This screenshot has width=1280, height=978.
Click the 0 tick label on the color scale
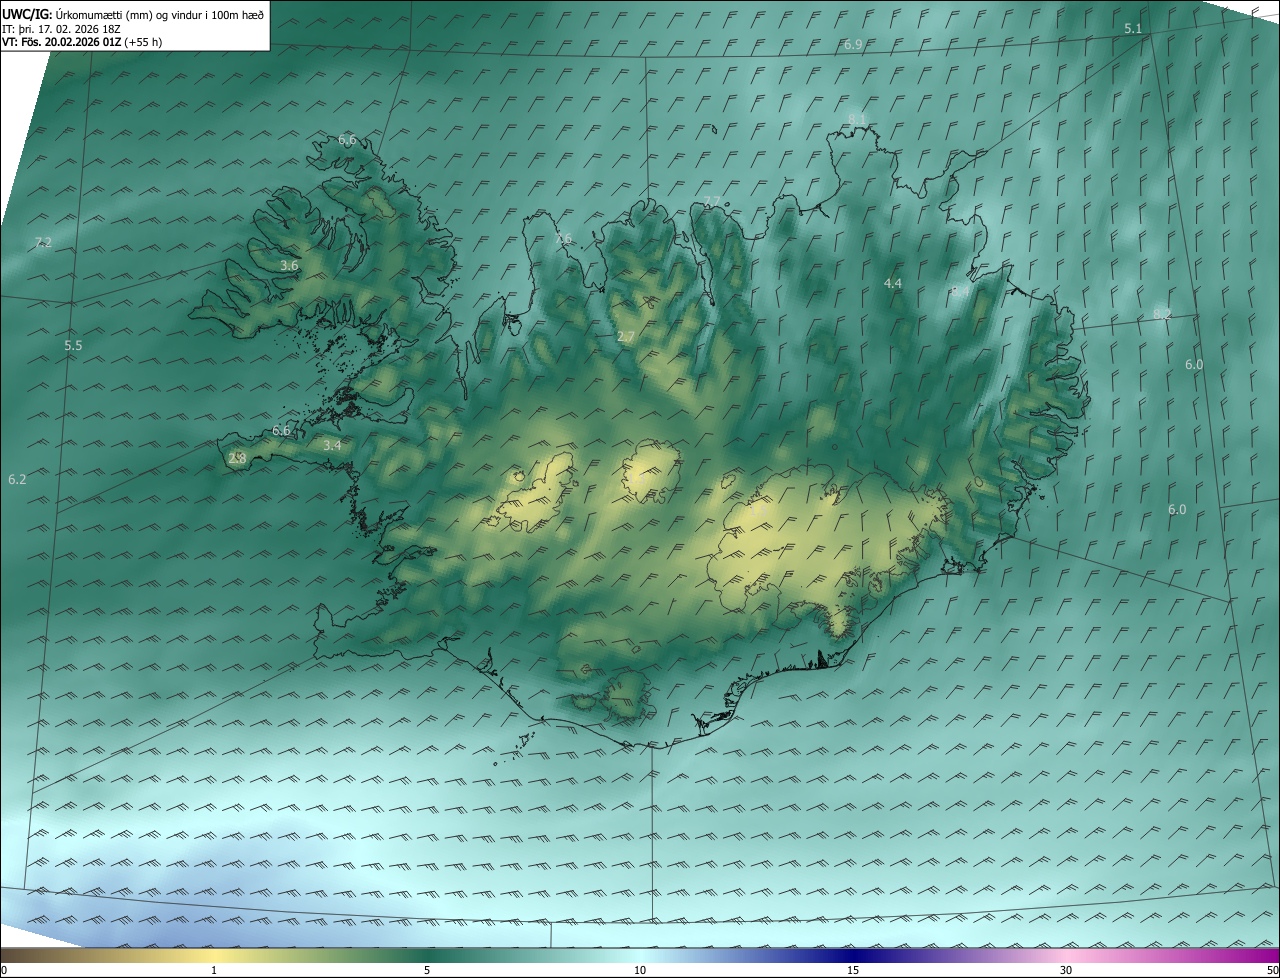pos(4,971)
